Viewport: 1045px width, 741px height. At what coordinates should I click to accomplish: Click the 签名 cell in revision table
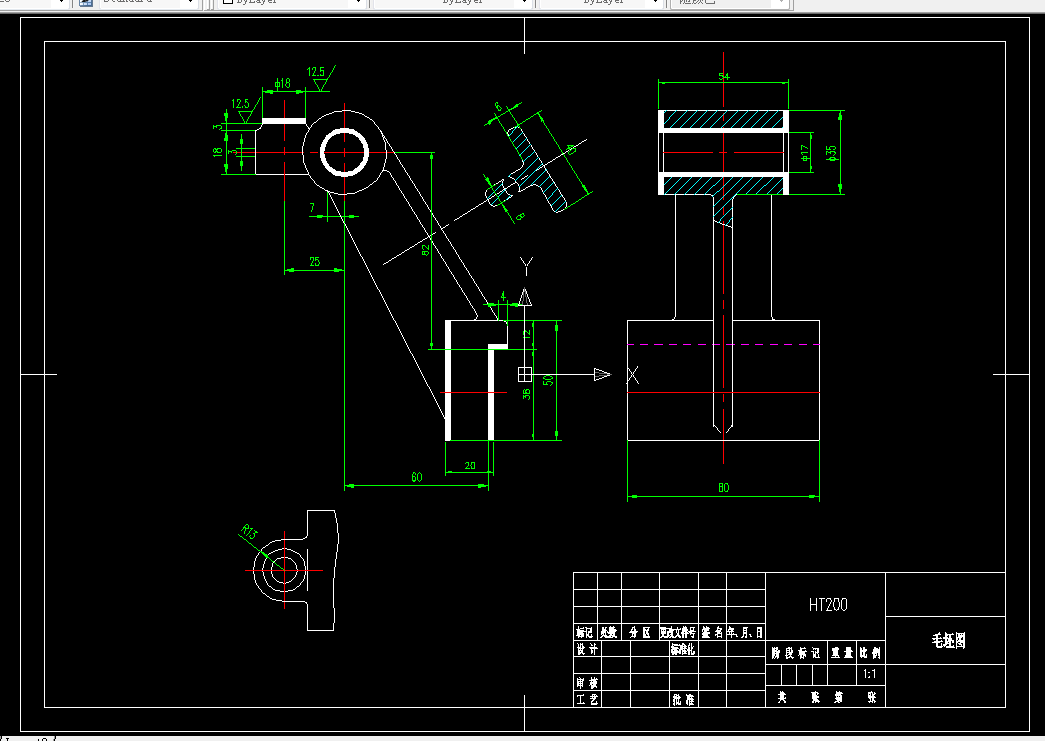[712, 632]
